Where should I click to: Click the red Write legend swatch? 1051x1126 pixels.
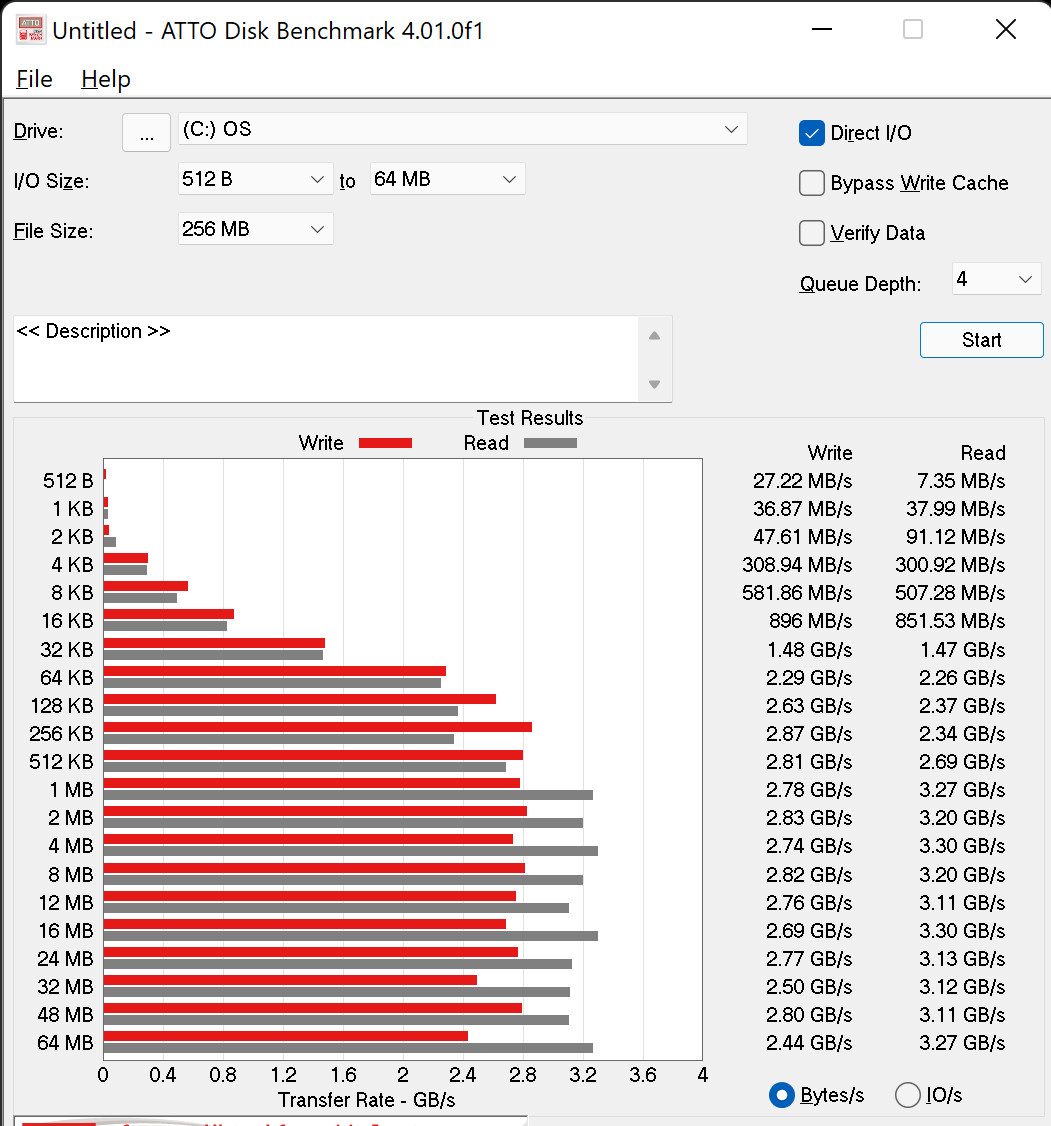(x=385, y=443)
